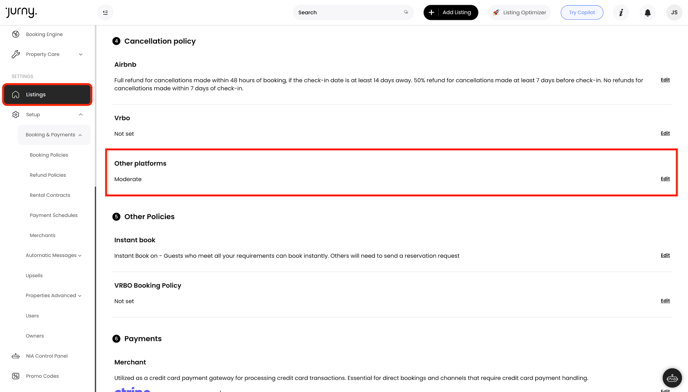Click Try Copilot button
Image resolution: width=688 pixels, height=392 pixels.
[582, 13]
